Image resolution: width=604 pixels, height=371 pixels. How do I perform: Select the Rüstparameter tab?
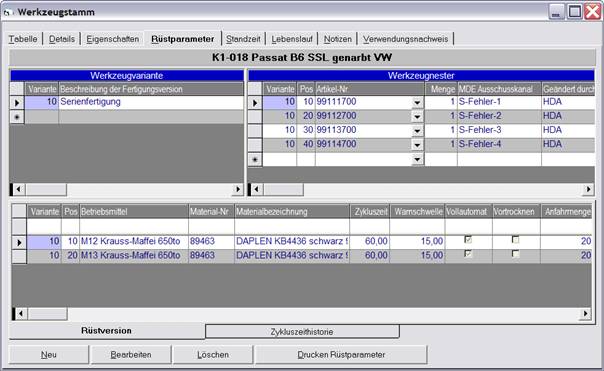(183, 39)
